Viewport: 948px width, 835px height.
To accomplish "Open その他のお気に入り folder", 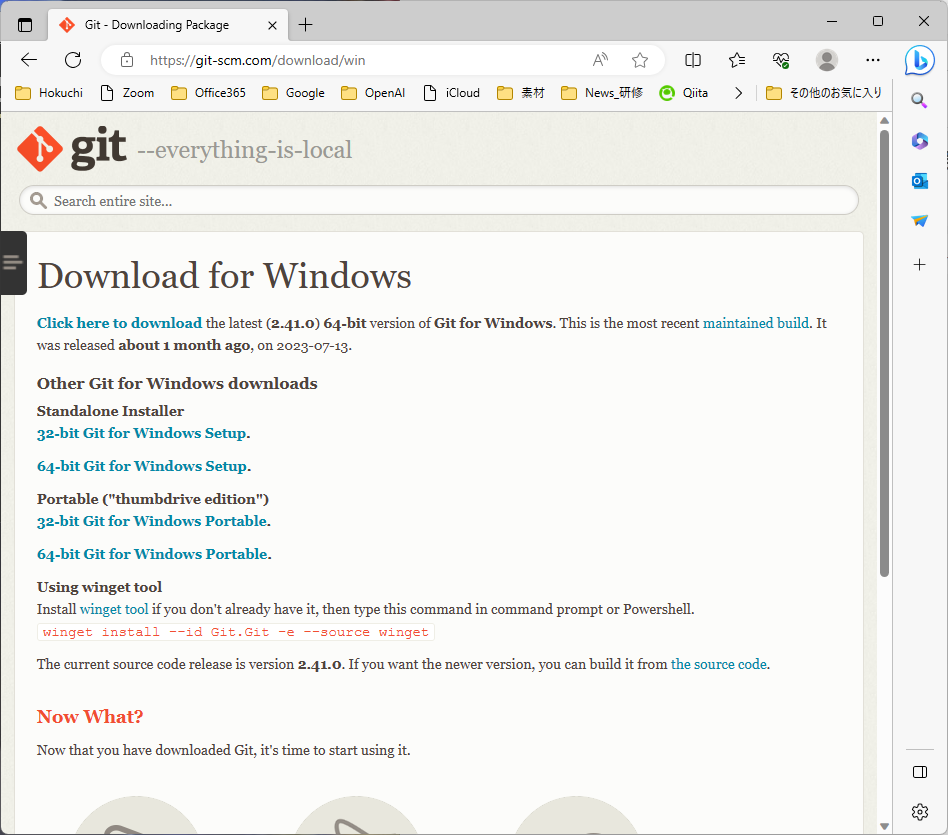I will coord(824,93).
